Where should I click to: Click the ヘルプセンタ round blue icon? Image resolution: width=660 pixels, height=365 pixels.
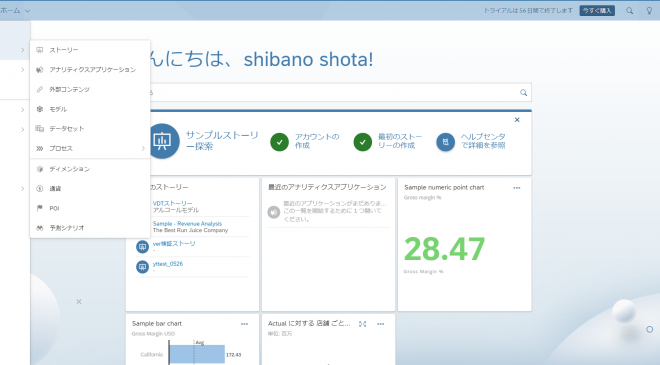point(445,142)
